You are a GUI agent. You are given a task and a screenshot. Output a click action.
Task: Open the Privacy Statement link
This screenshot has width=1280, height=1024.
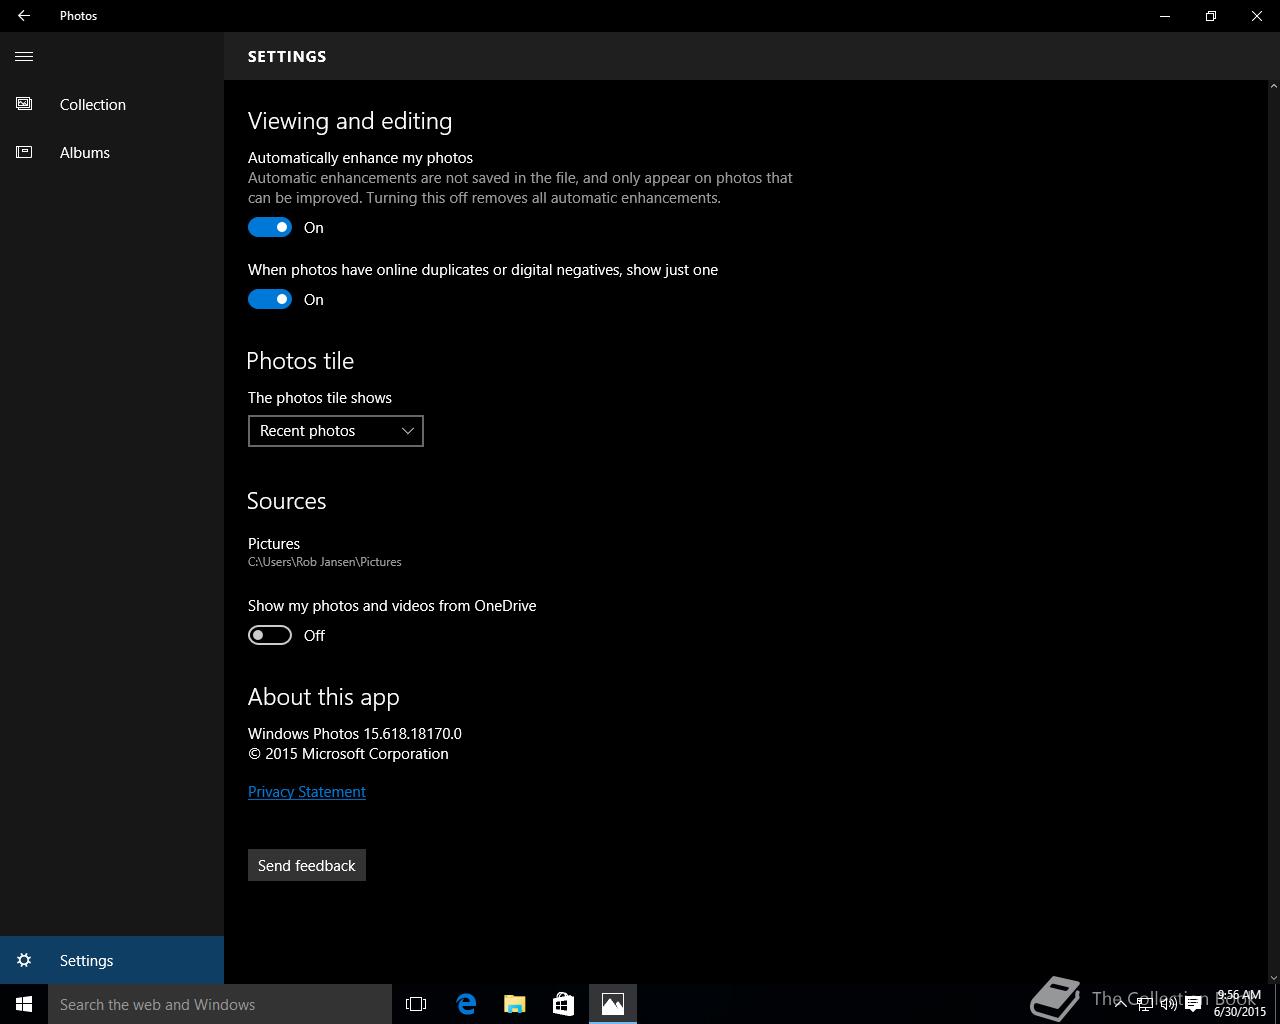point(307,792)
